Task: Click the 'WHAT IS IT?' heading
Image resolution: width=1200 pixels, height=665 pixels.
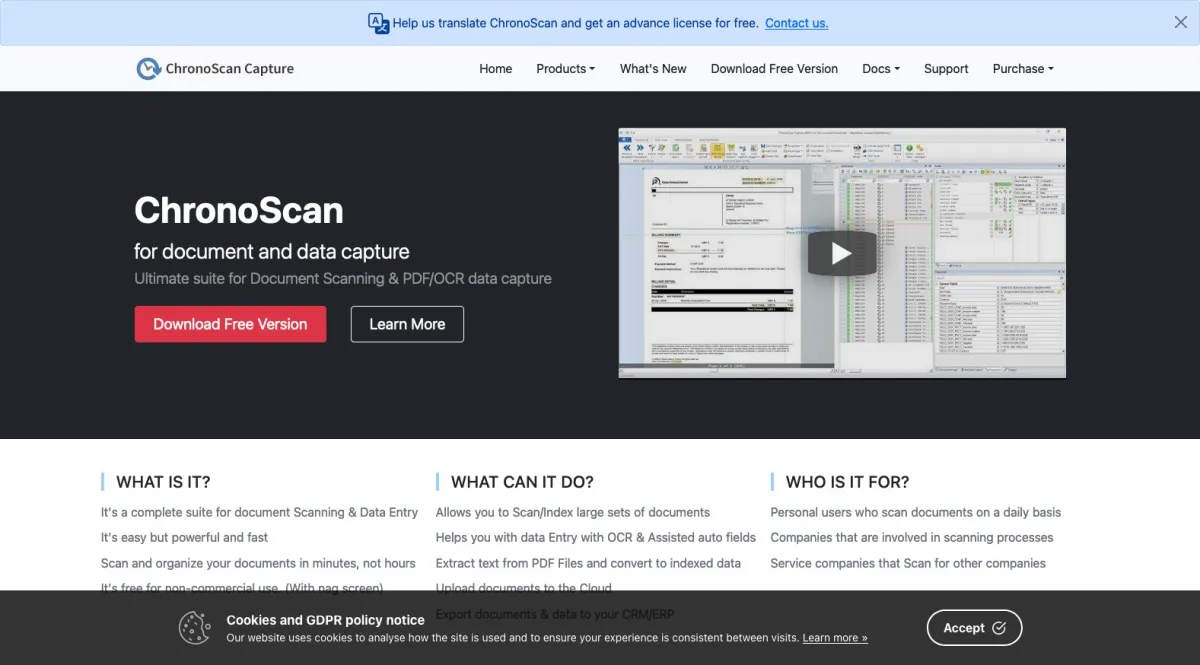Action: (163, 482)
